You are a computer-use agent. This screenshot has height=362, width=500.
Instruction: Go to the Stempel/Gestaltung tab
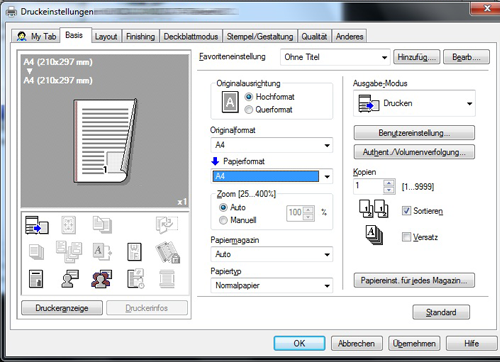[x=260, y=36]
